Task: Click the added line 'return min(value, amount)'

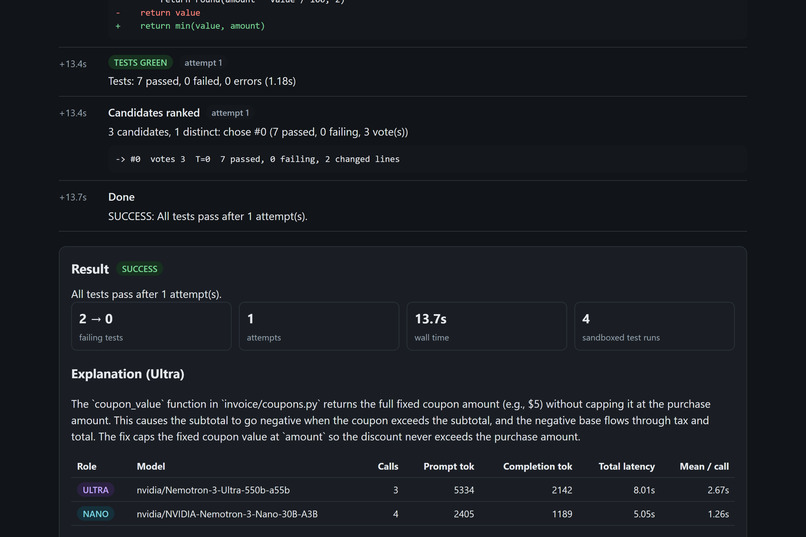Action: pos(203,26)
